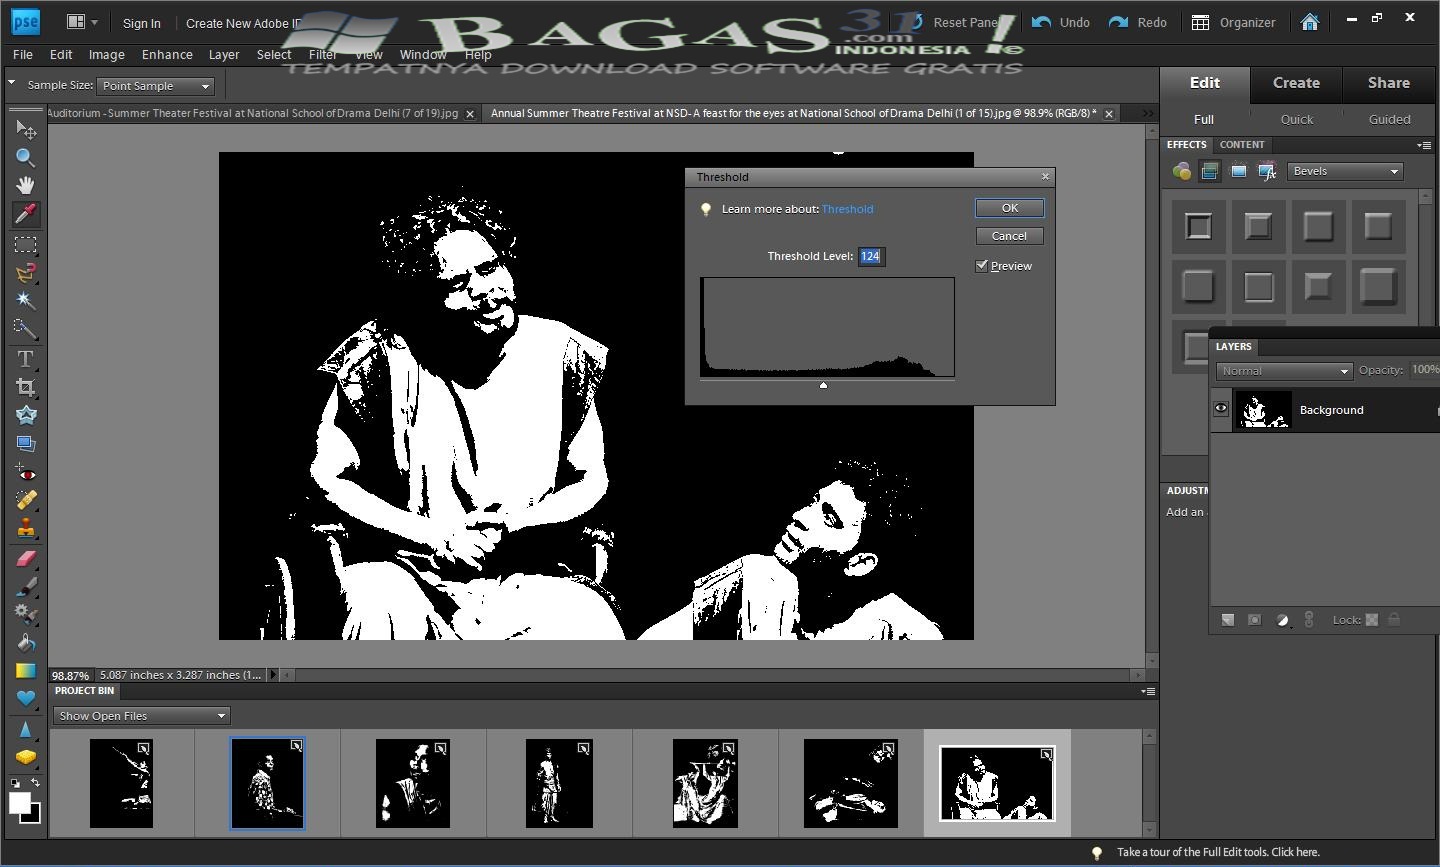Screen dimensions: 1440x867
Task: Open the Enhance menu
Action: 167,54
